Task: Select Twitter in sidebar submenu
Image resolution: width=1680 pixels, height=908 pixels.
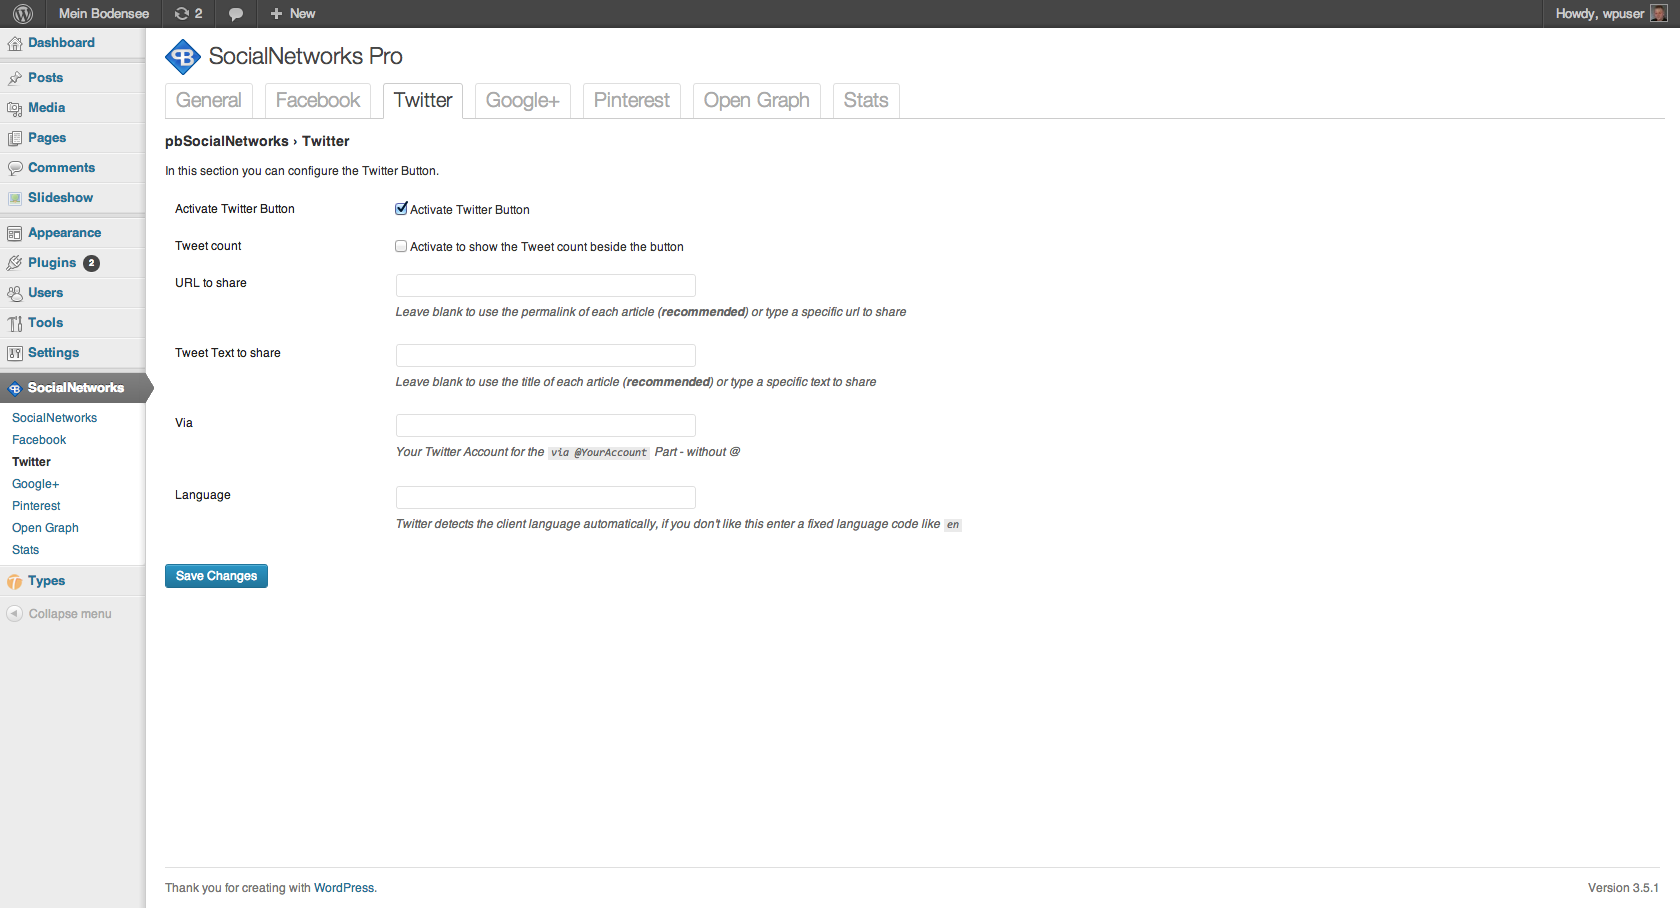Action: (x=31, y=462)
